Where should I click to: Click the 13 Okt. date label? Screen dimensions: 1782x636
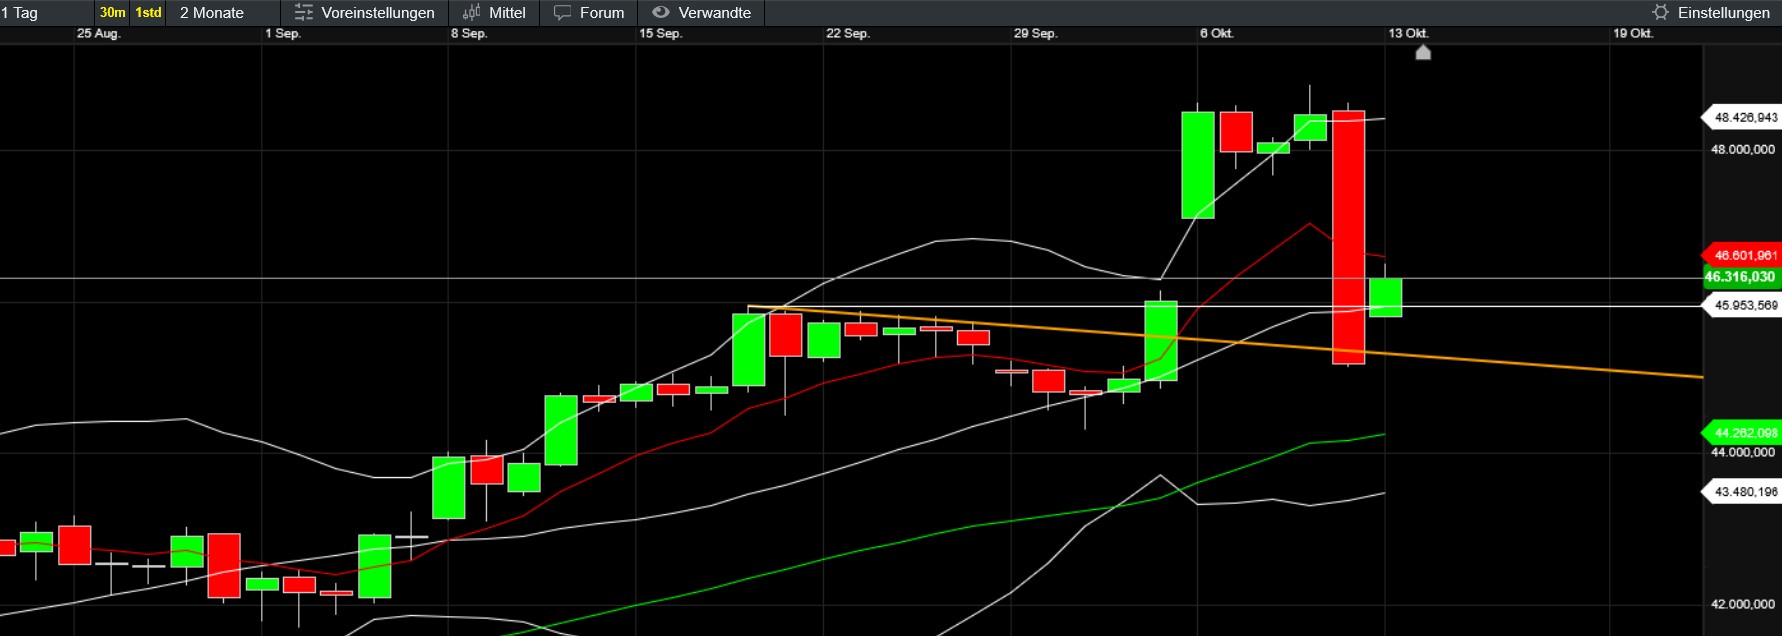pyautogui.click(x=1408, y=33)
